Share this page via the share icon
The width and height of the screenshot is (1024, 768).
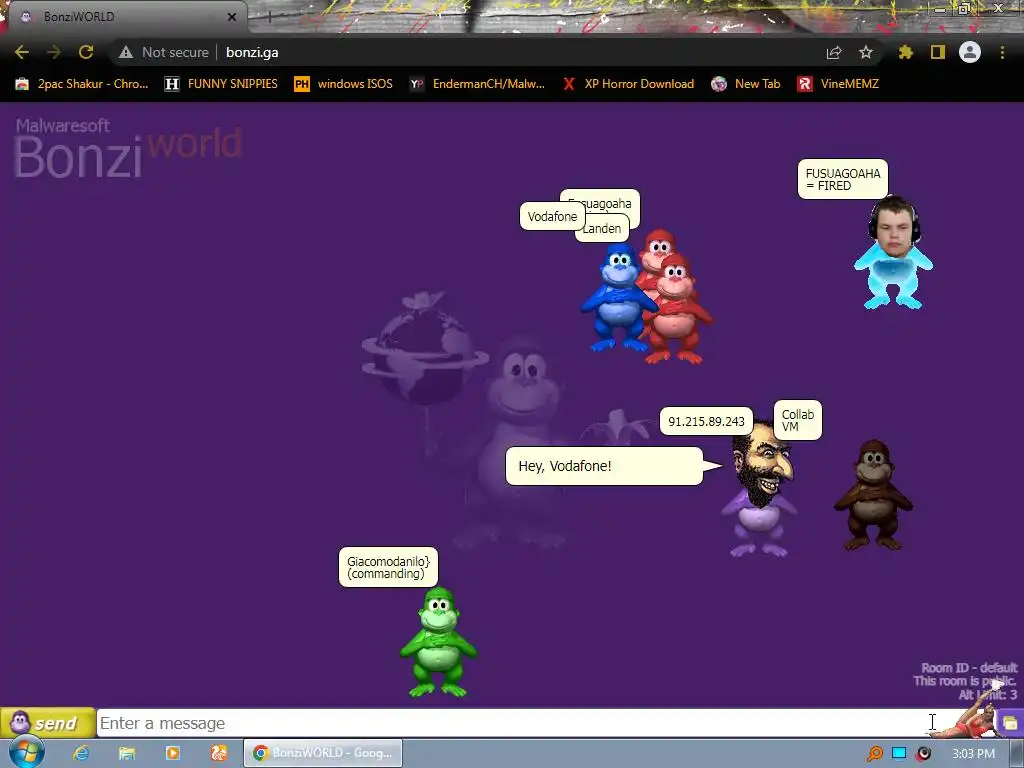coord(834,52)
